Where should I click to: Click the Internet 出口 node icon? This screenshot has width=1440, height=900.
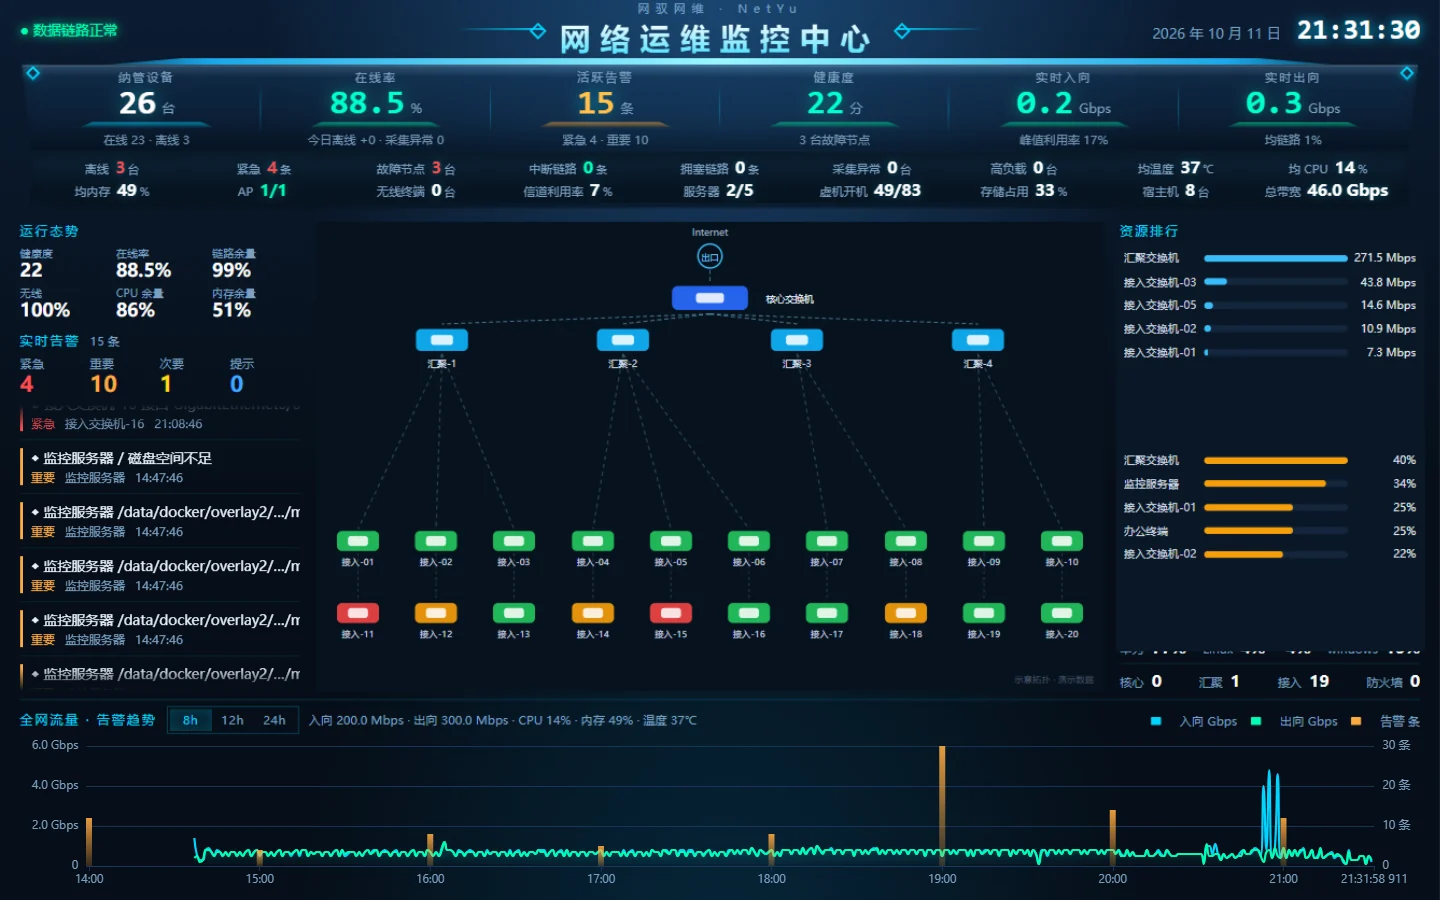point(709,257)
